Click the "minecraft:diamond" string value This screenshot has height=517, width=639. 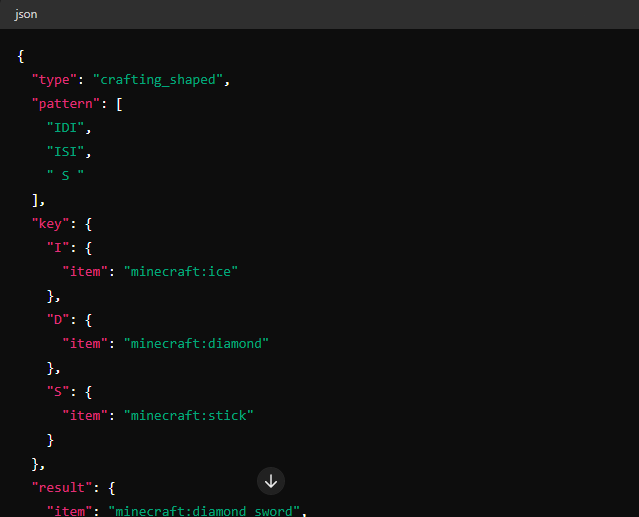click(196, 343)
